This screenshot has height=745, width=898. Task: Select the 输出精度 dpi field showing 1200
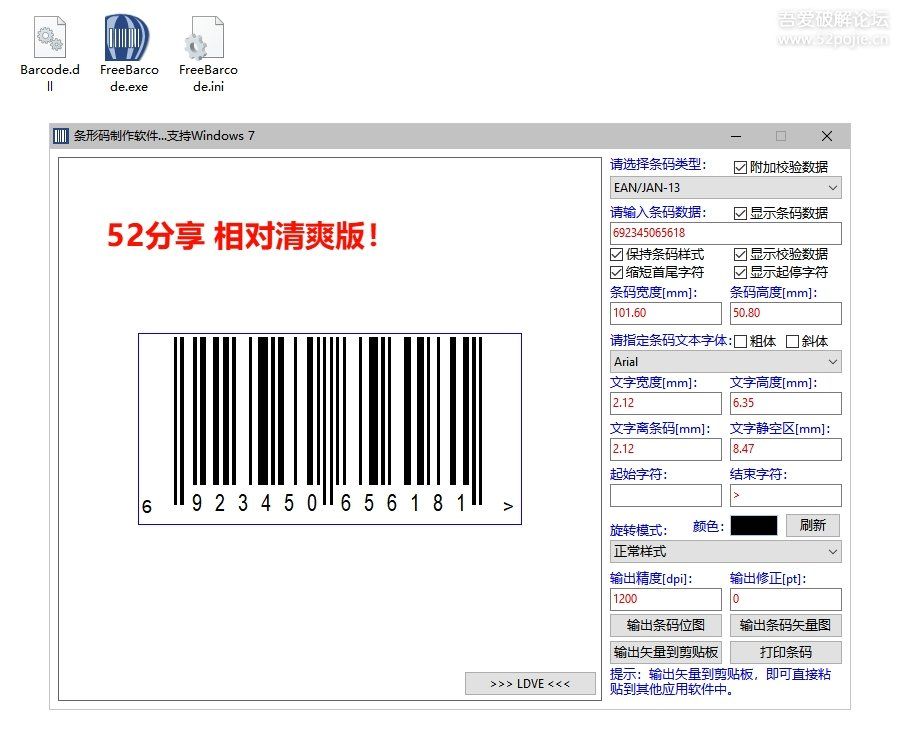click(665, 599)
